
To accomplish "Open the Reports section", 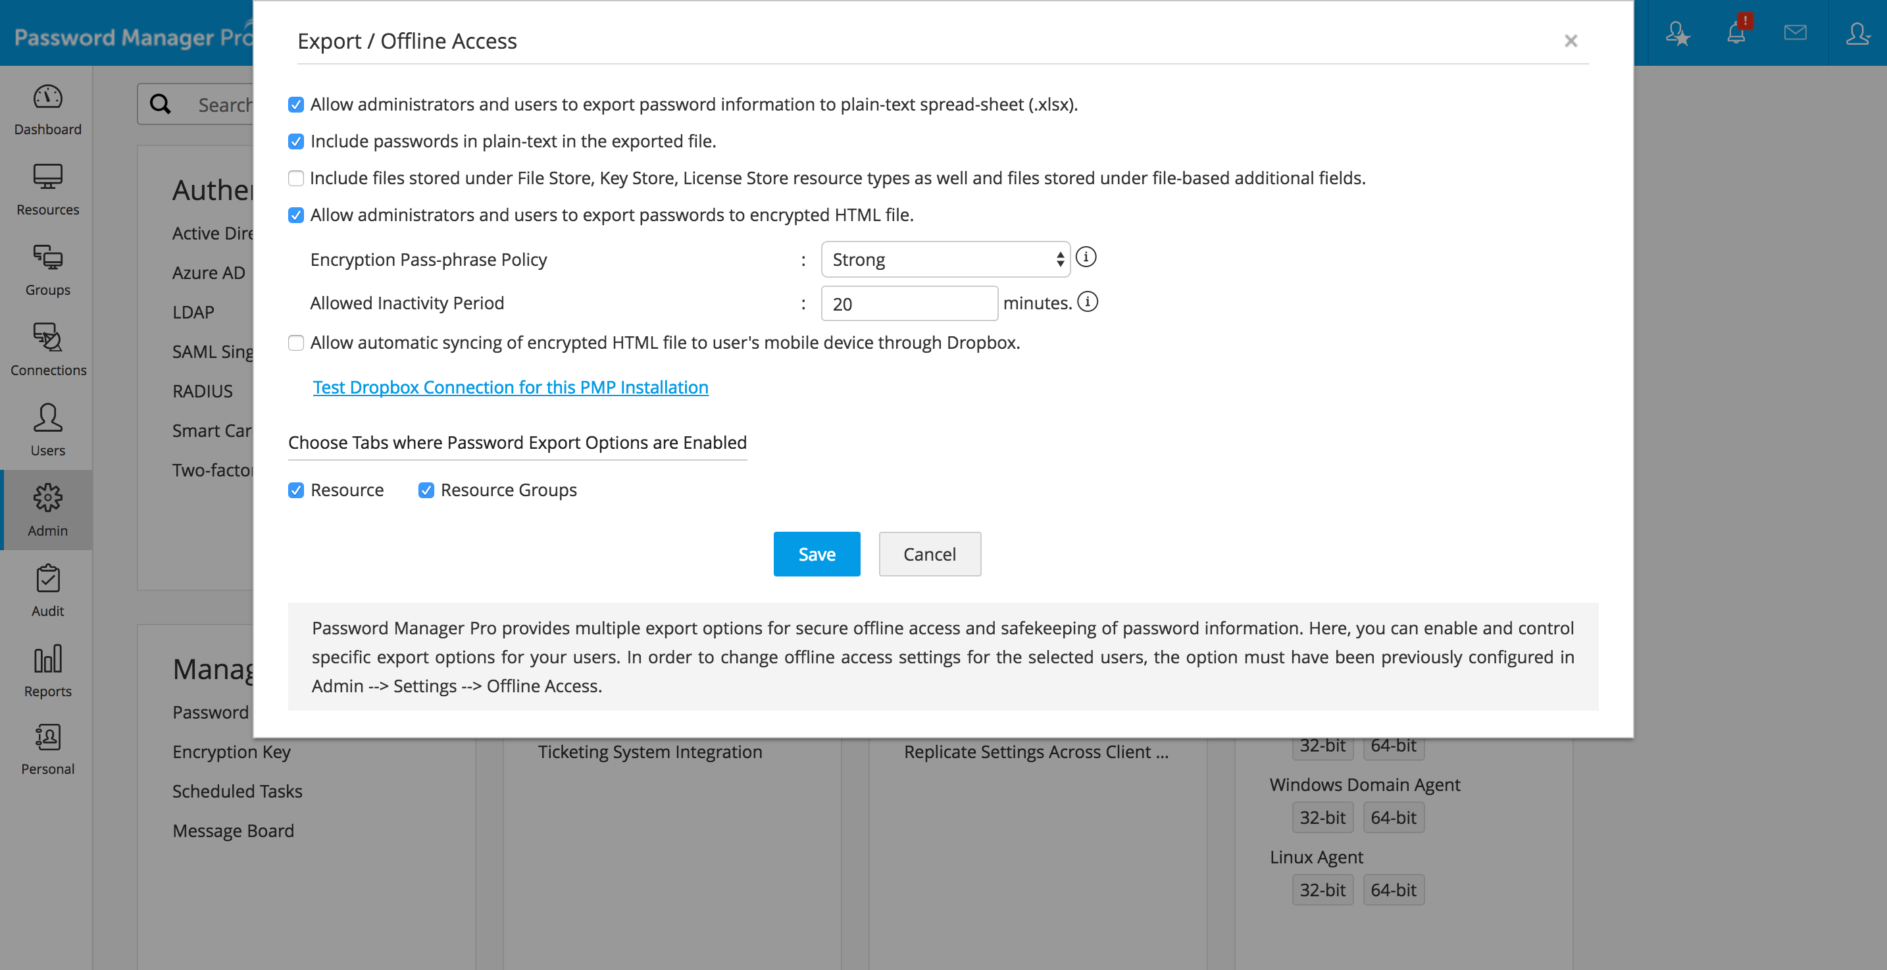I will pyautogui.click(x=47, y=669).
